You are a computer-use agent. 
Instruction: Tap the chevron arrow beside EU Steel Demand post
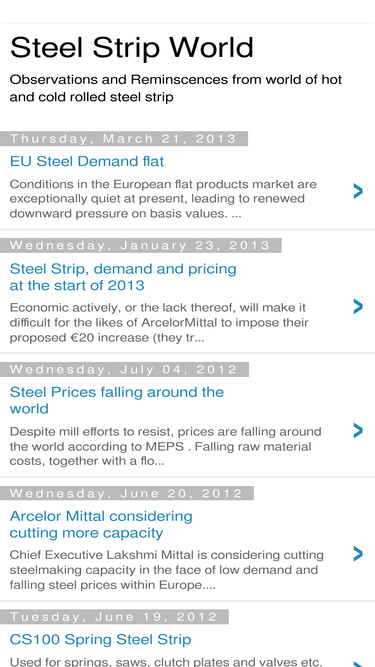point(358,191)
